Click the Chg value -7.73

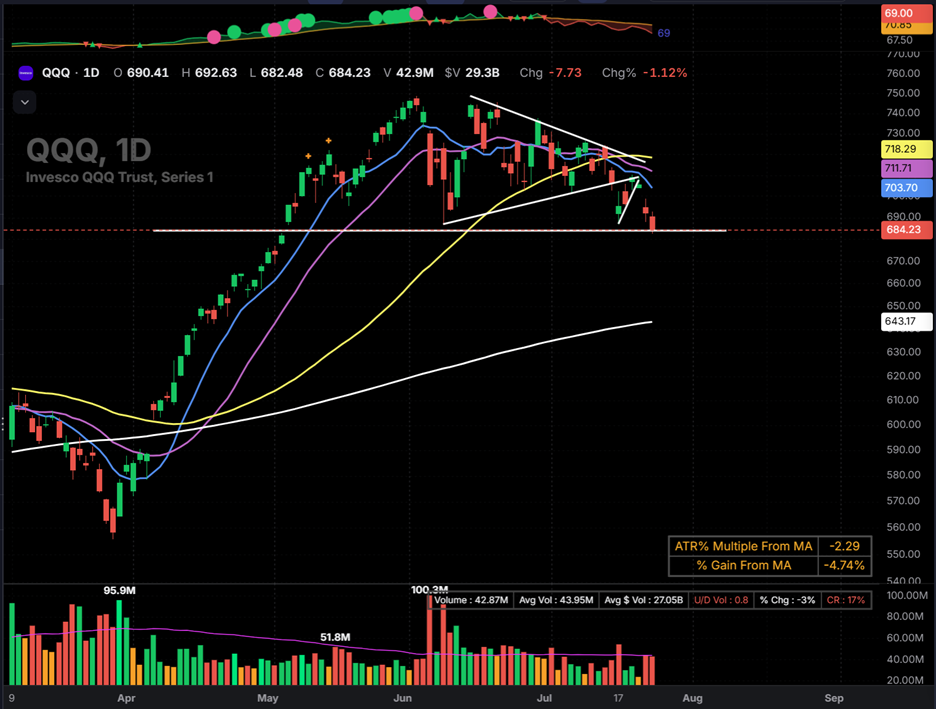pos(565,73)
